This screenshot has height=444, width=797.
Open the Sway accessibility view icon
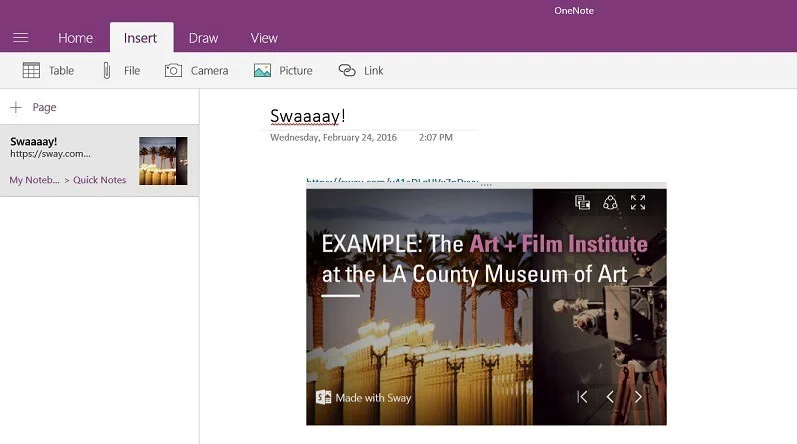[582, 203]
